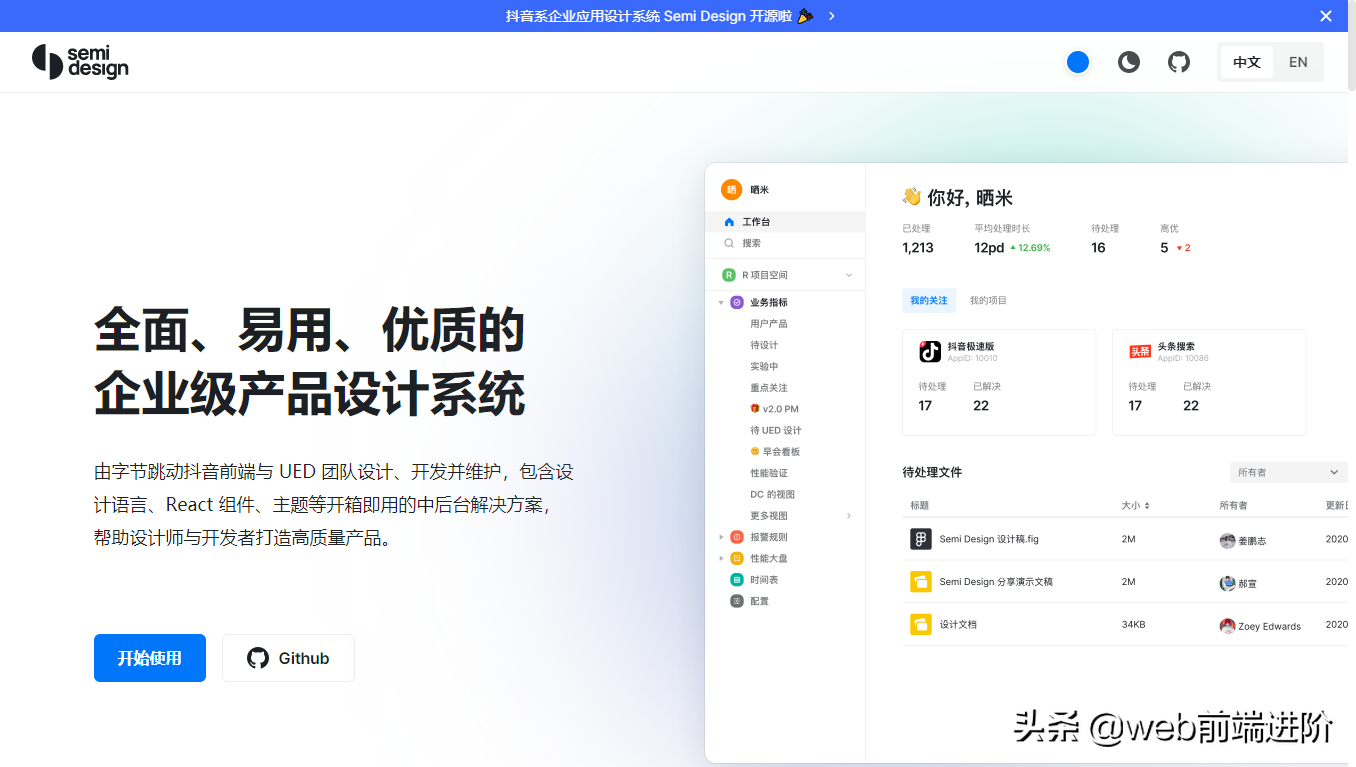This screenshot has height=767, width=1356.
Task: Open the 早会看板 sidebar item
Action: coord(775,452)
